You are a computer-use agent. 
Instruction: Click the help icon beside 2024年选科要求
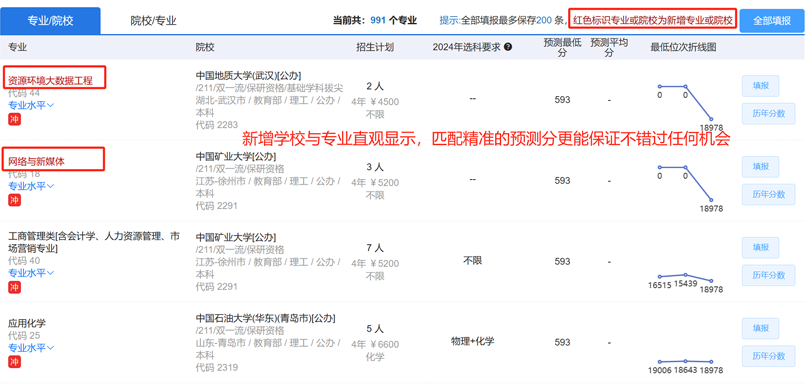[x=508, y=47]
